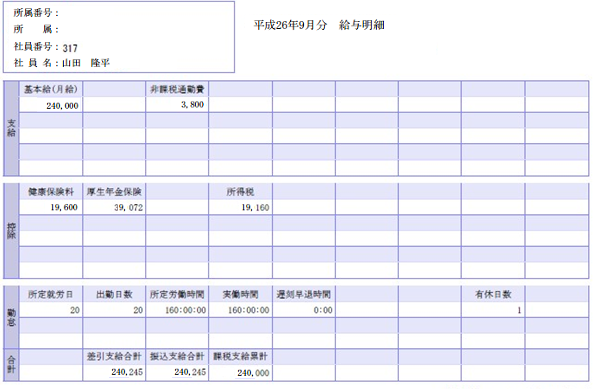Screen dimensions: 593x389
Task: Select the employee number 317
Action: 70,48
